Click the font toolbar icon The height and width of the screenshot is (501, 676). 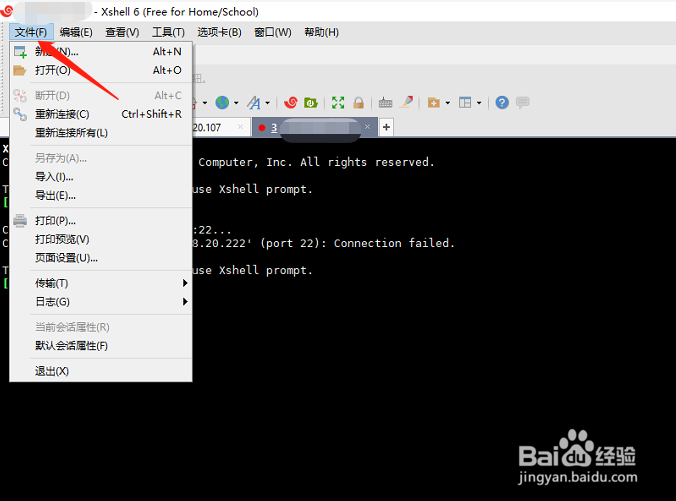tap(254, 103)
